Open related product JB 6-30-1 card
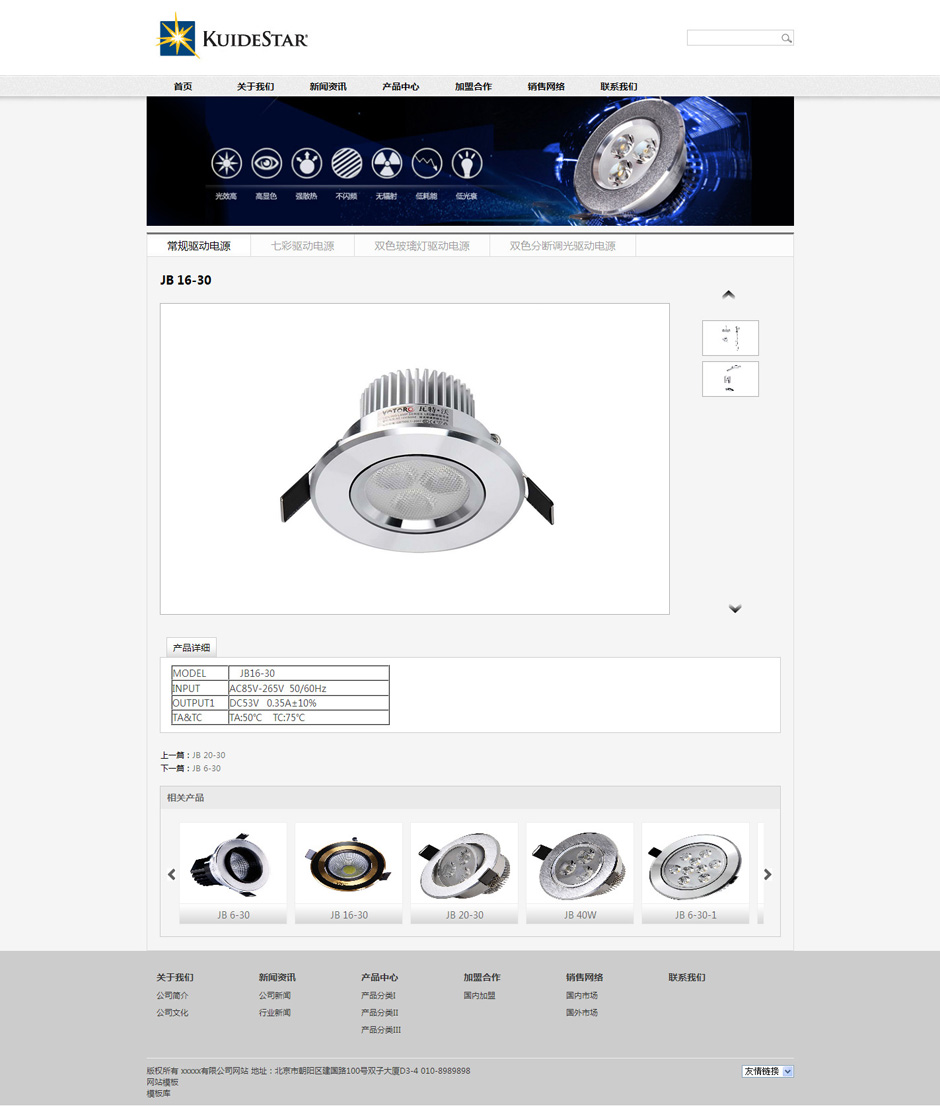Screen dimensions: 940x1110 point(695,873)
